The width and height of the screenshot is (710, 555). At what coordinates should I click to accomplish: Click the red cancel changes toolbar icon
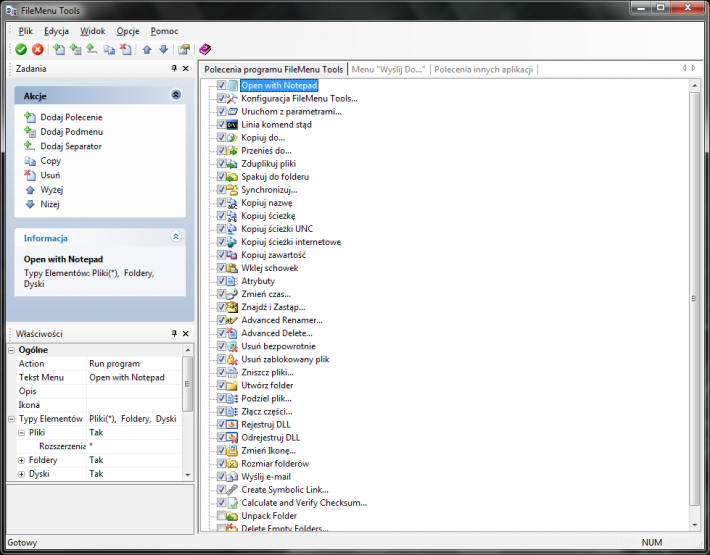point(38,49)
